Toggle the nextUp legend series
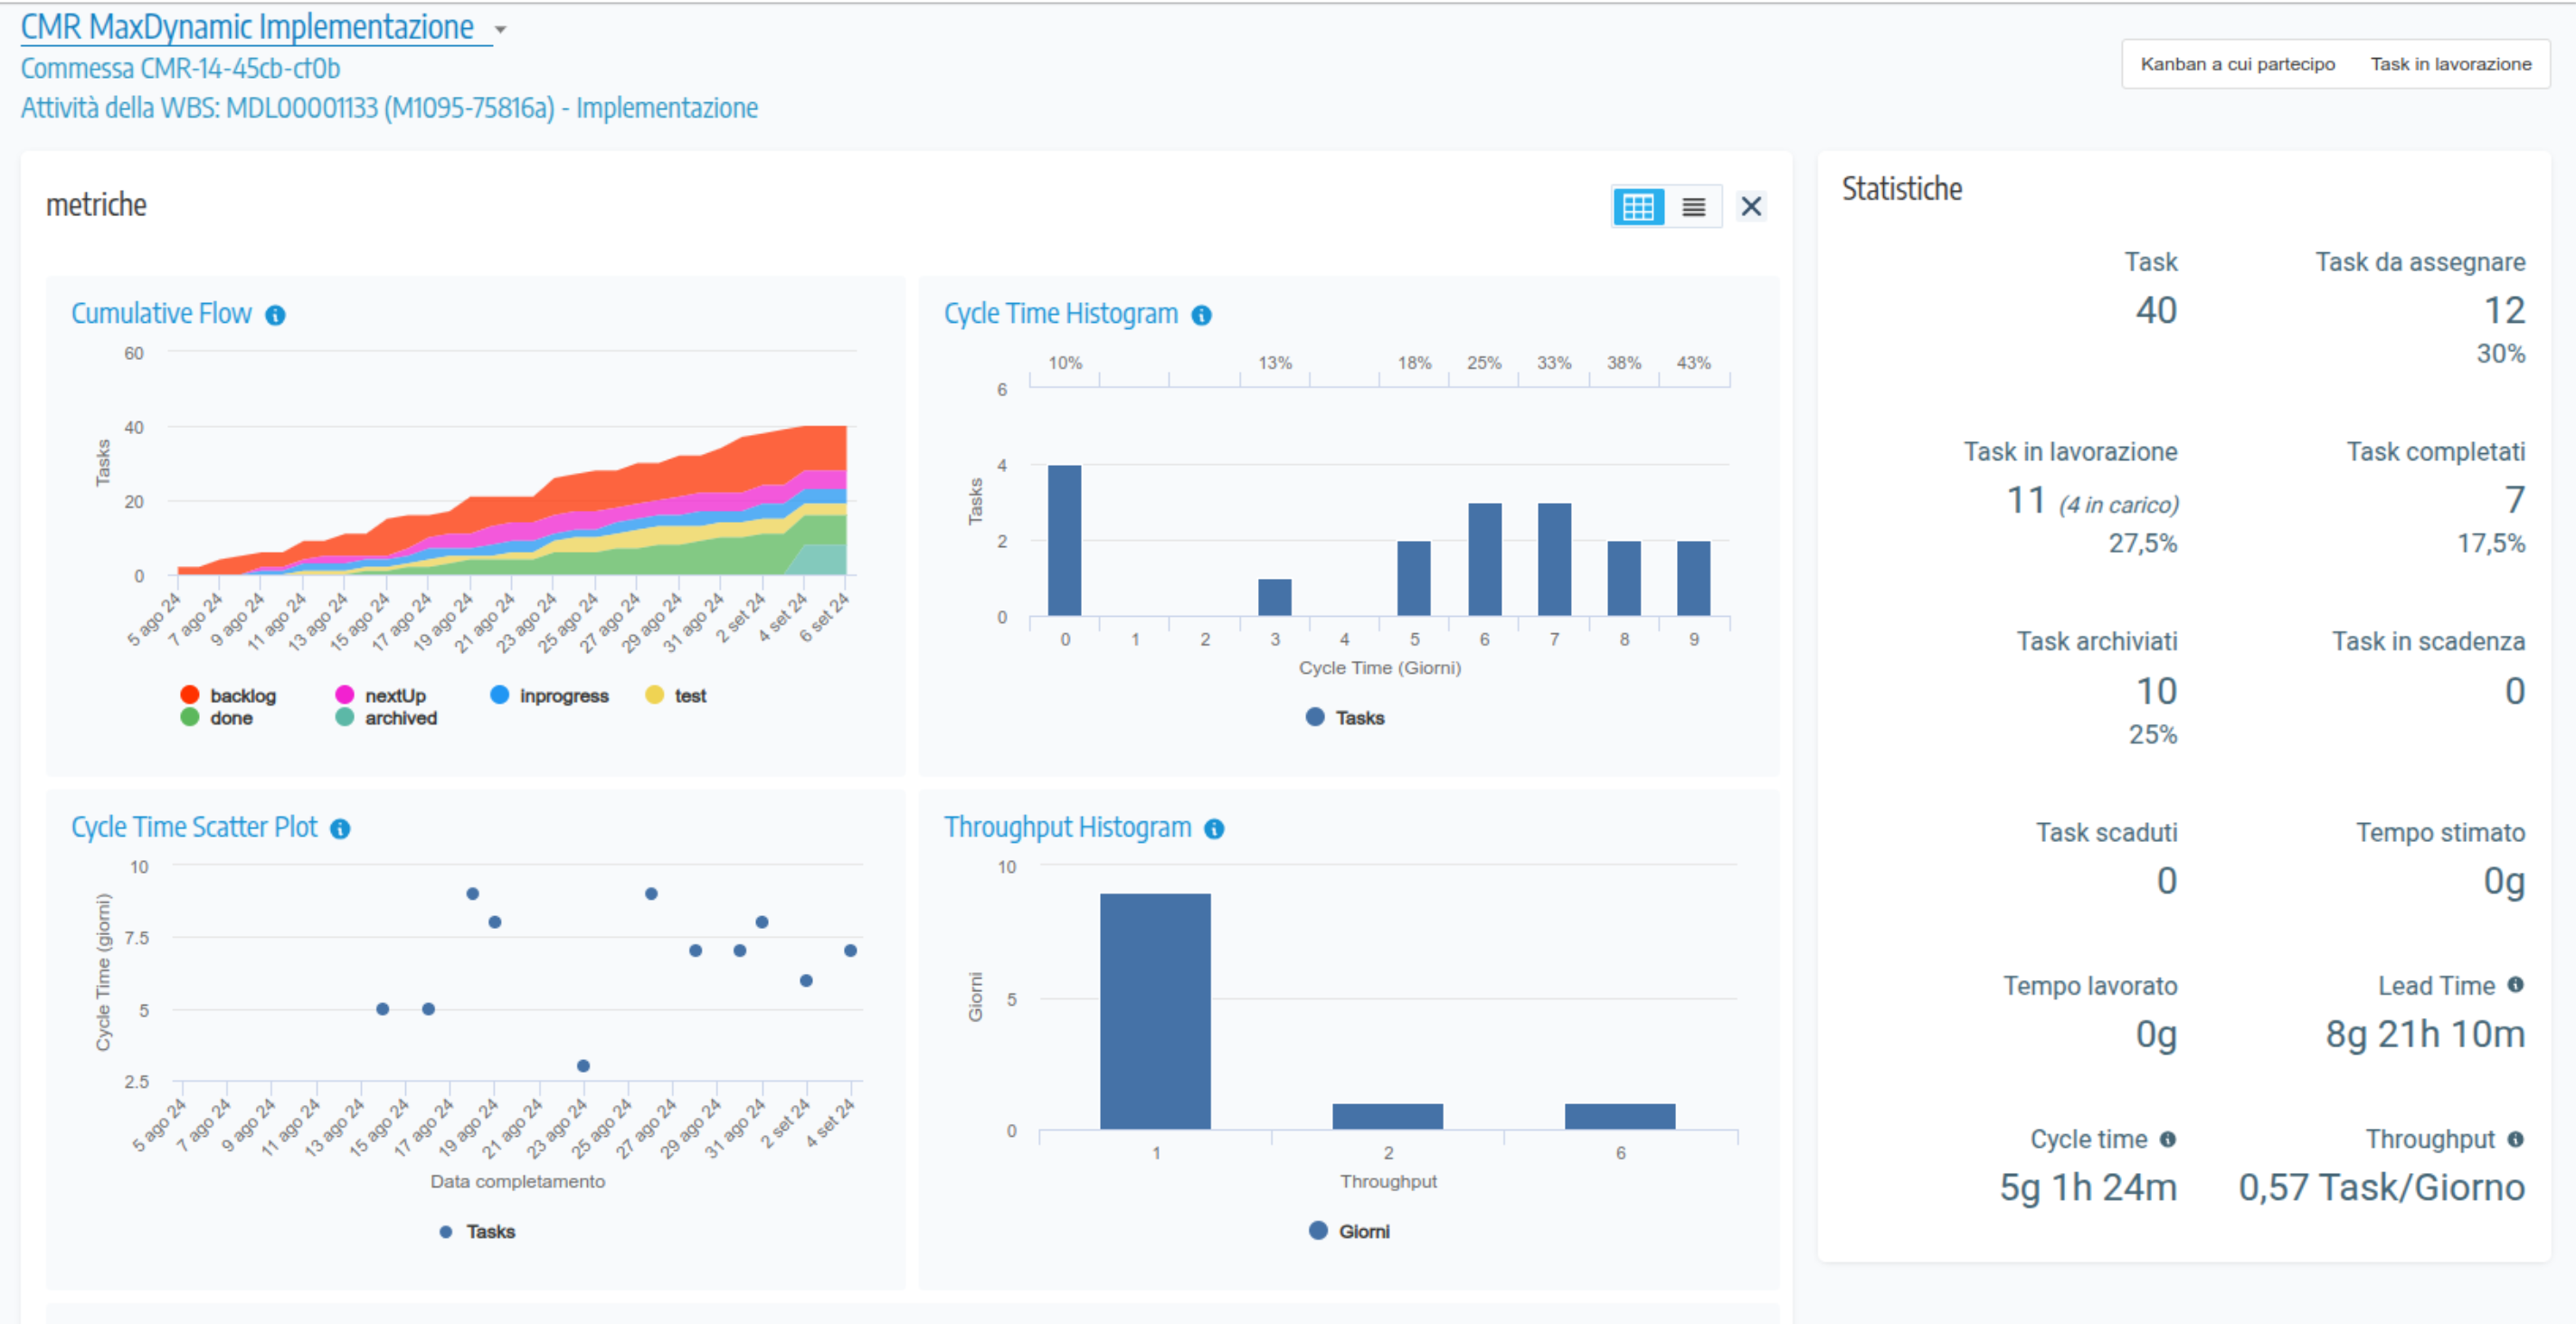 381,695
